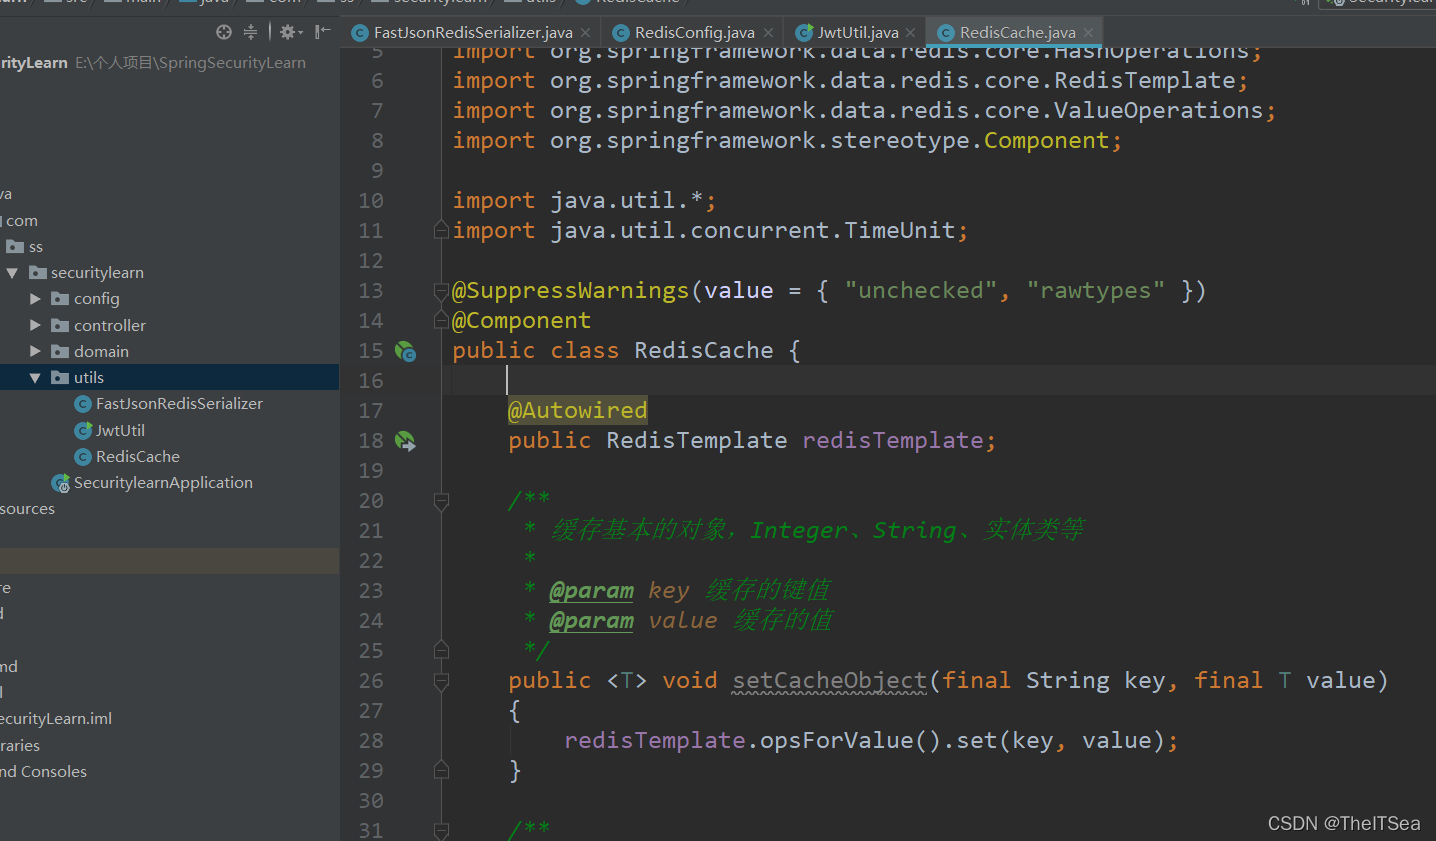
Task: Close the RedisCache.java tab
Action: pos(1089,33)
